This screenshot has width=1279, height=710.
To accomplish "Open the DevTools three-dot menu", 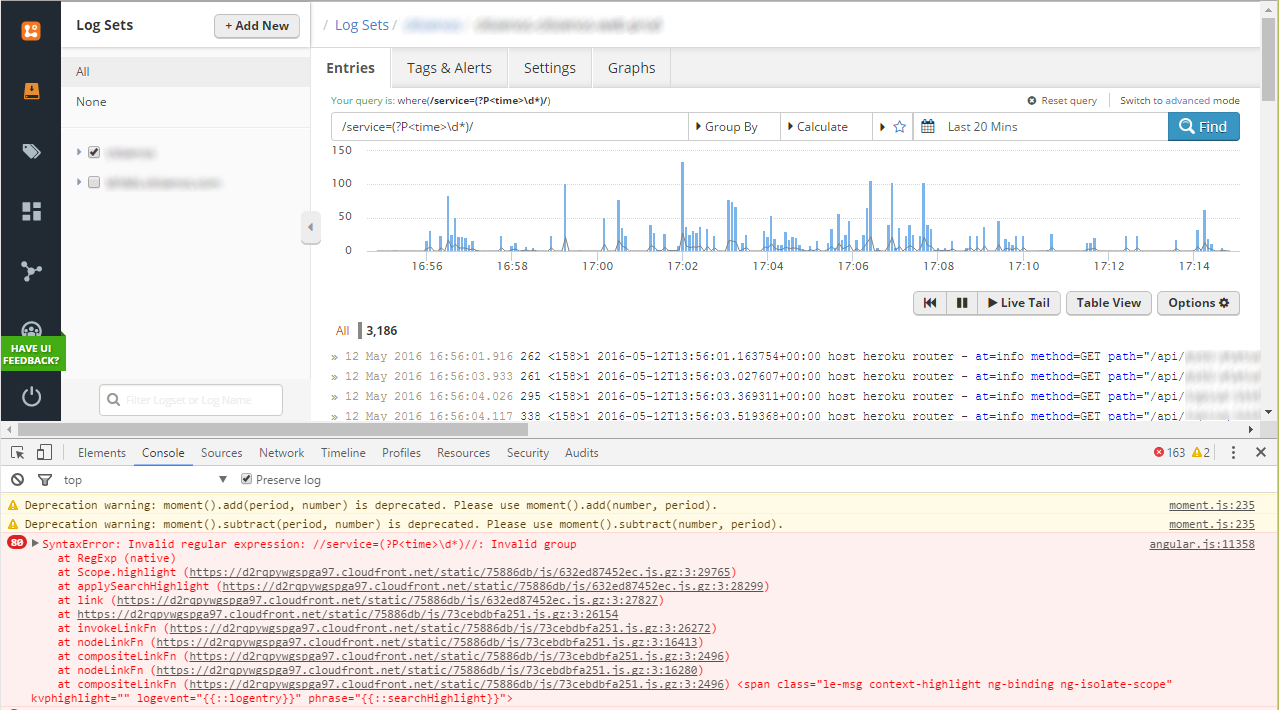I will [x=1234, y=453].
